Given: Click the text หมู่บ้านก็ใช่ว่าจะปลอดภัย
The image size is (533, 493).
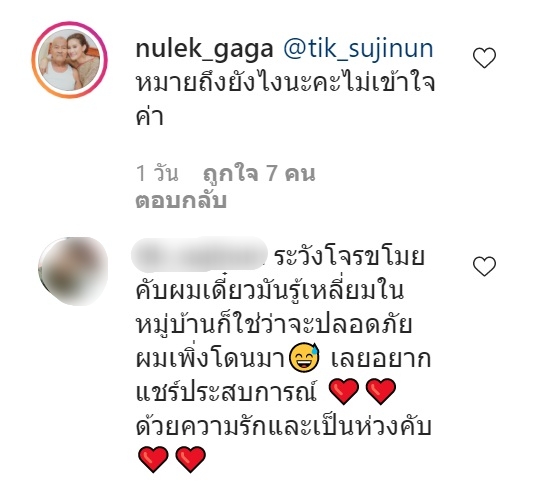Looking at the screenshot, I should [x=274, y=324].
